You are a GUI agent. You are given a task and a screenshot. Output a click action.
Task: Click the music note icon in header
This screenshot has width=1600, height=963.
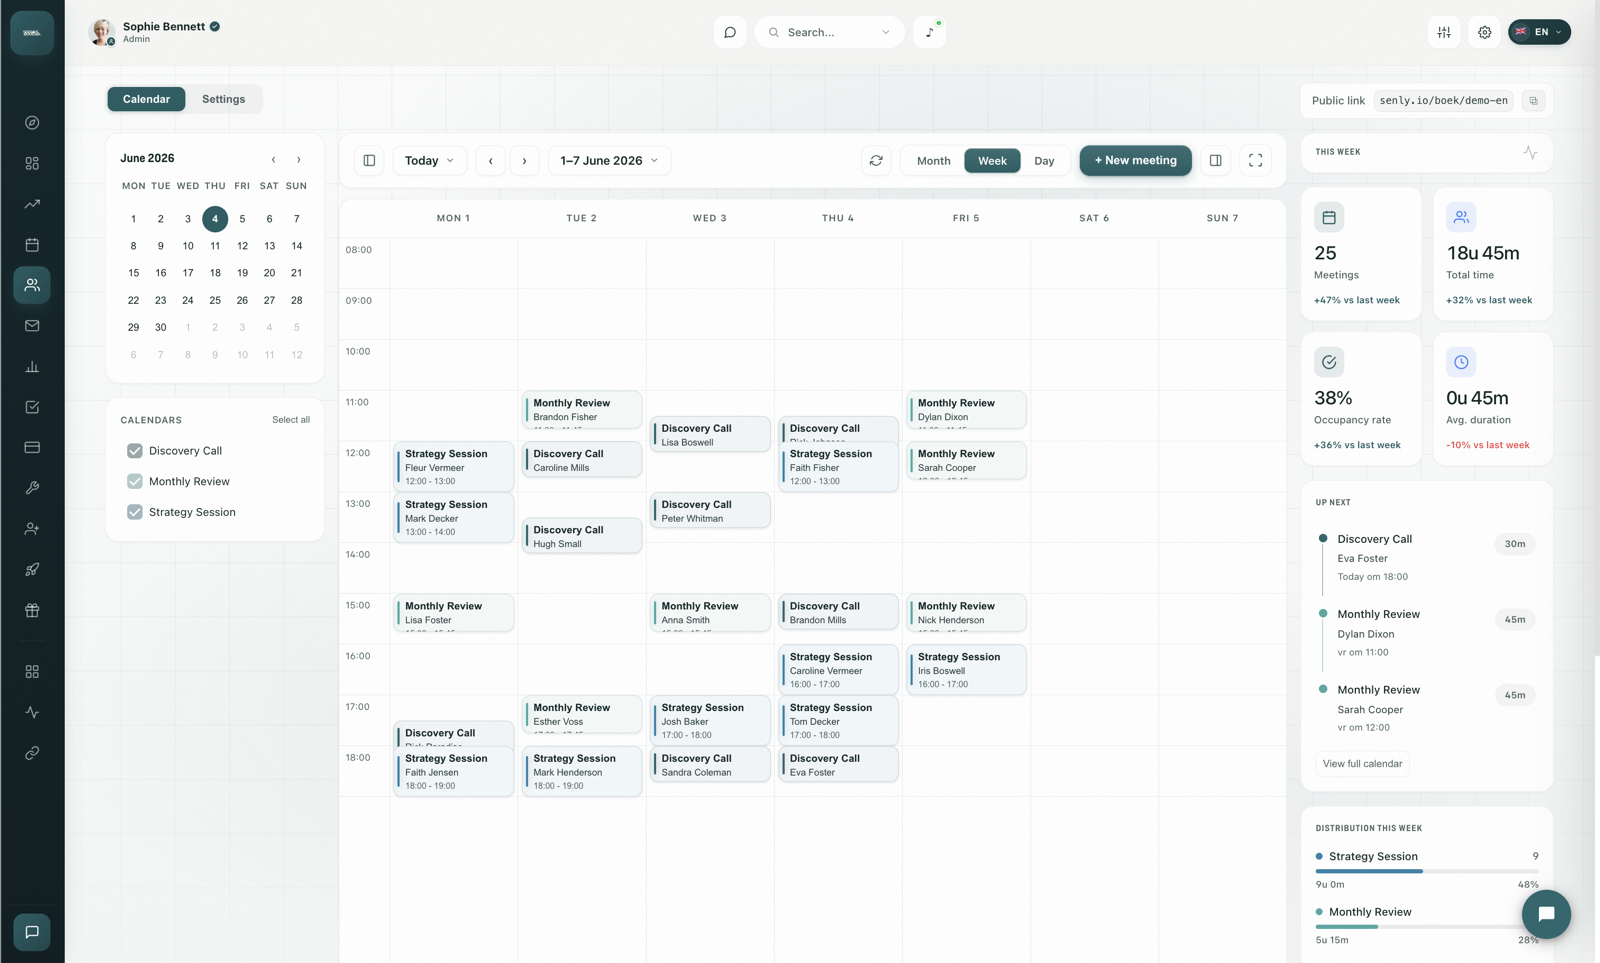coord(930,32)
